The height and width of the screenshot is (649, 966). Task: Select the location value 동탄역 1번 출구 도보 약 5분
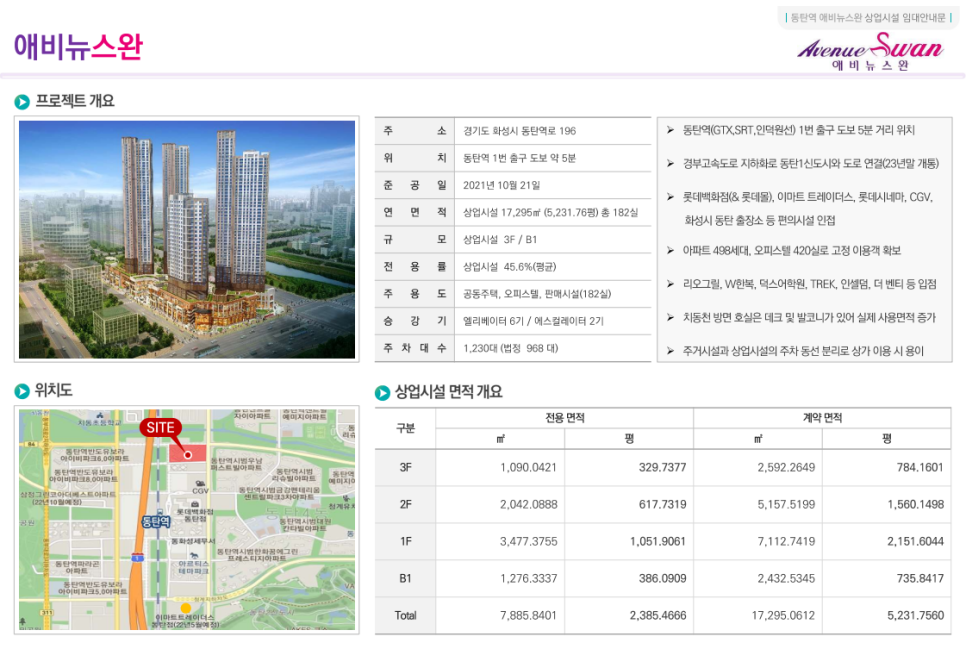(x=519, y=158)
